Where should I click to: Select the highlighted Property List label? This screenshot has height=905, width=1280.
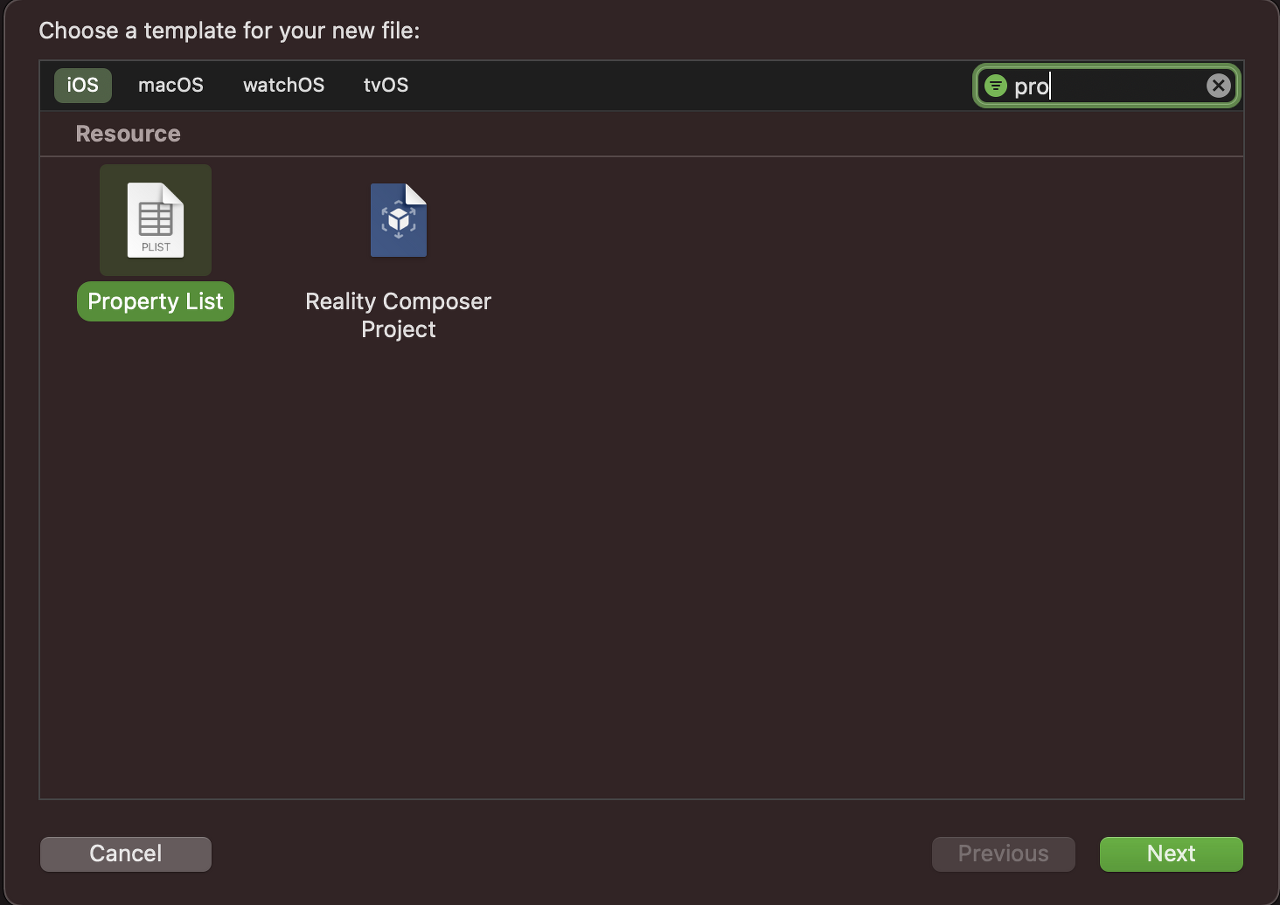pyautogui.click(x=155, y=302)
